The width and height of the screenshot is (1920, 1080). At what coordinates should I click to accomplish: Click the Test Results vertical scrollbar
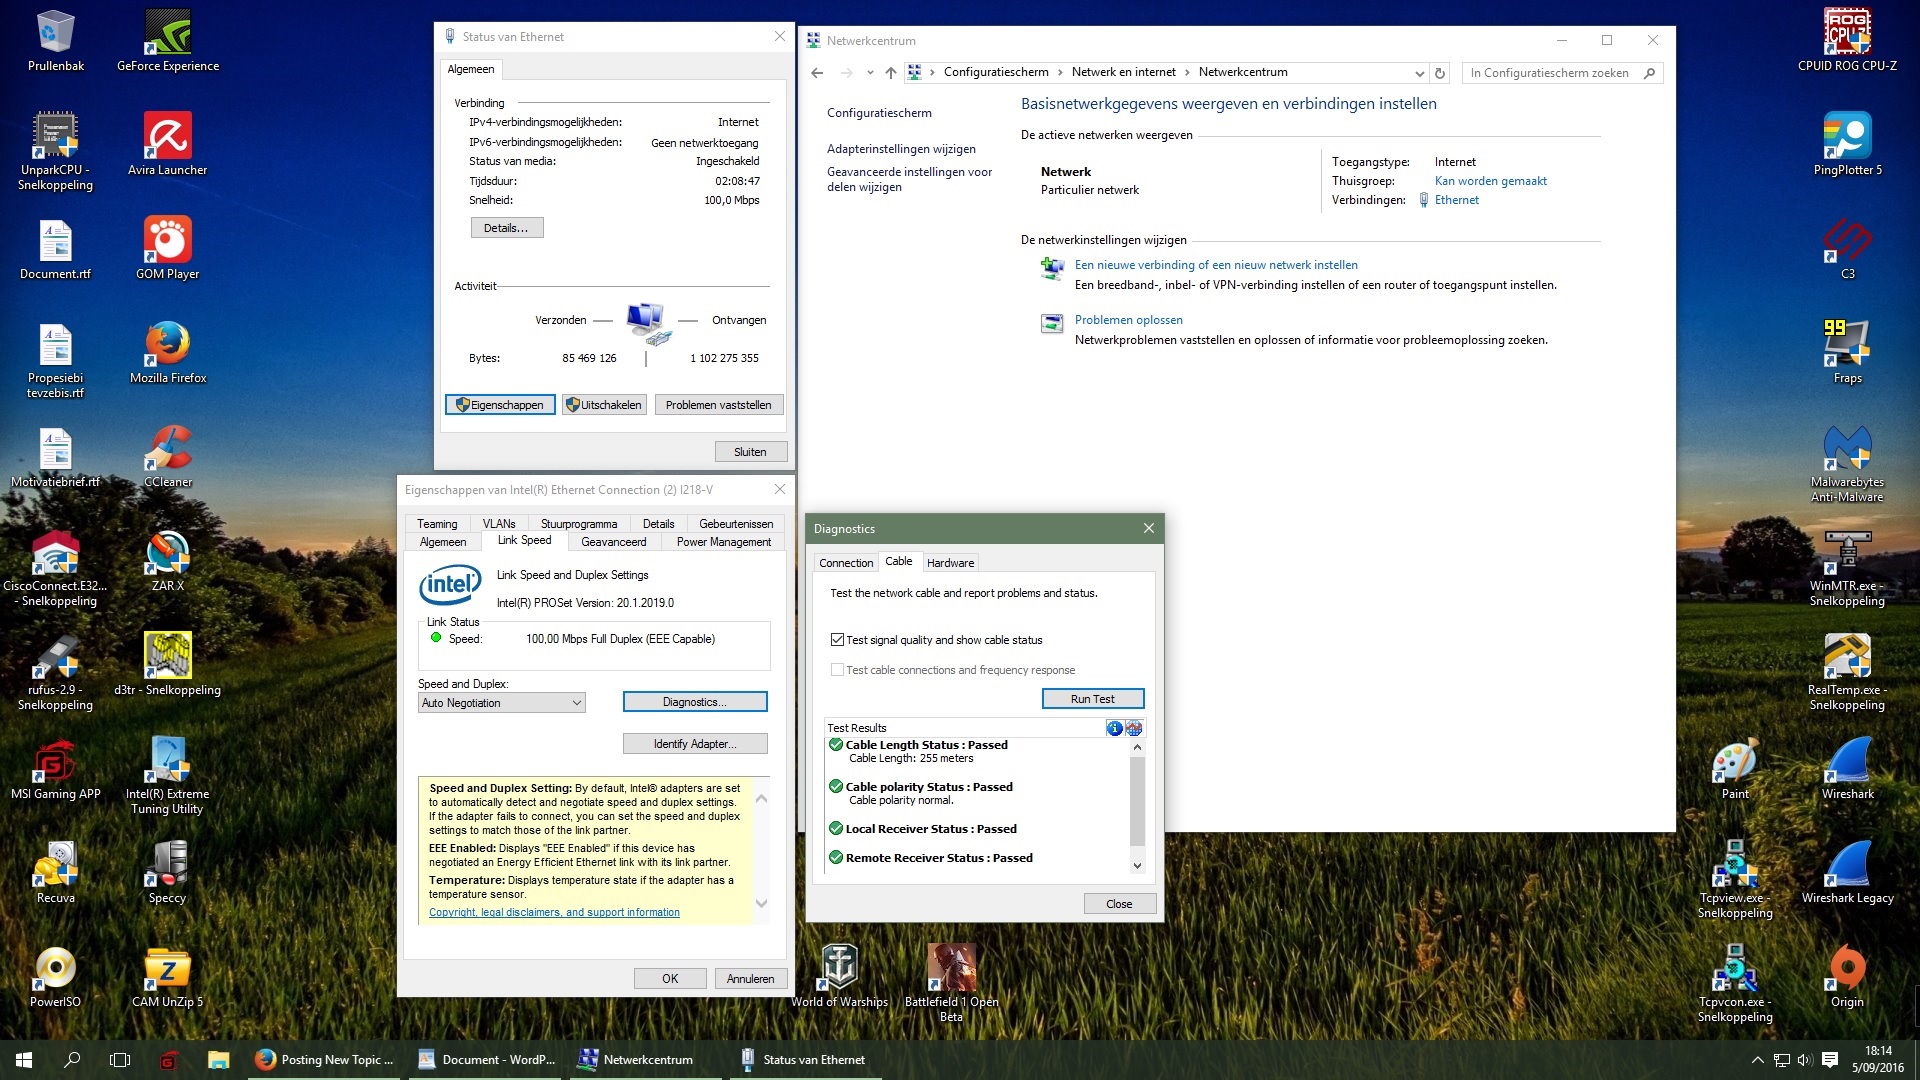[1137, 800]
